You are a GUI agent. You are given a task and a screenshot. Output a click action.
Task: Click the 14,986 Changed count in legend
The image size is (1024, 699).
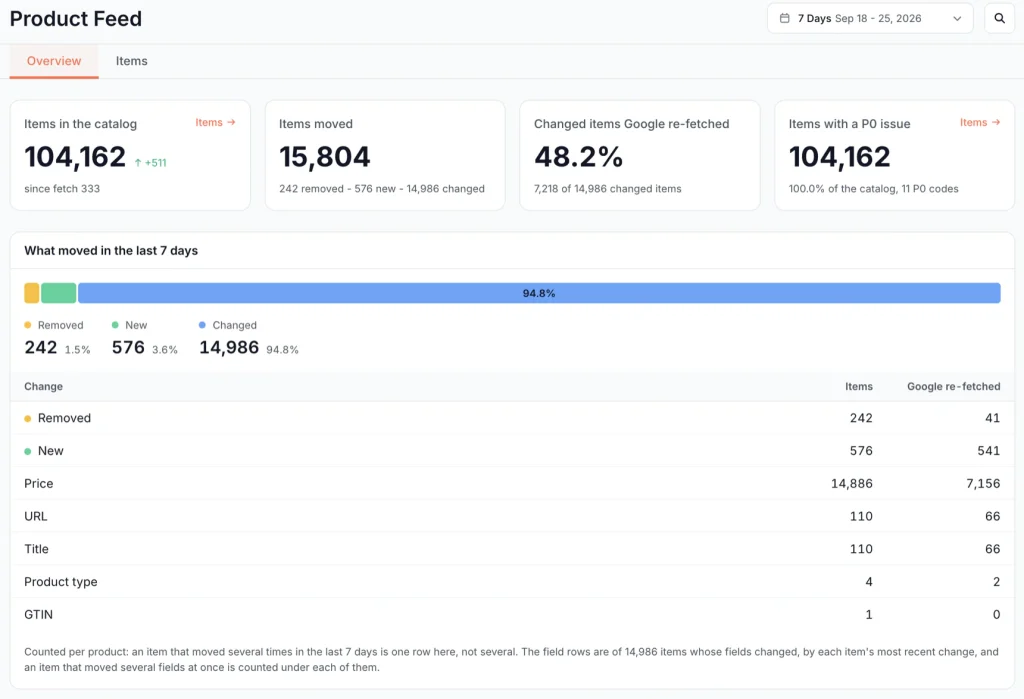(229, 347)
